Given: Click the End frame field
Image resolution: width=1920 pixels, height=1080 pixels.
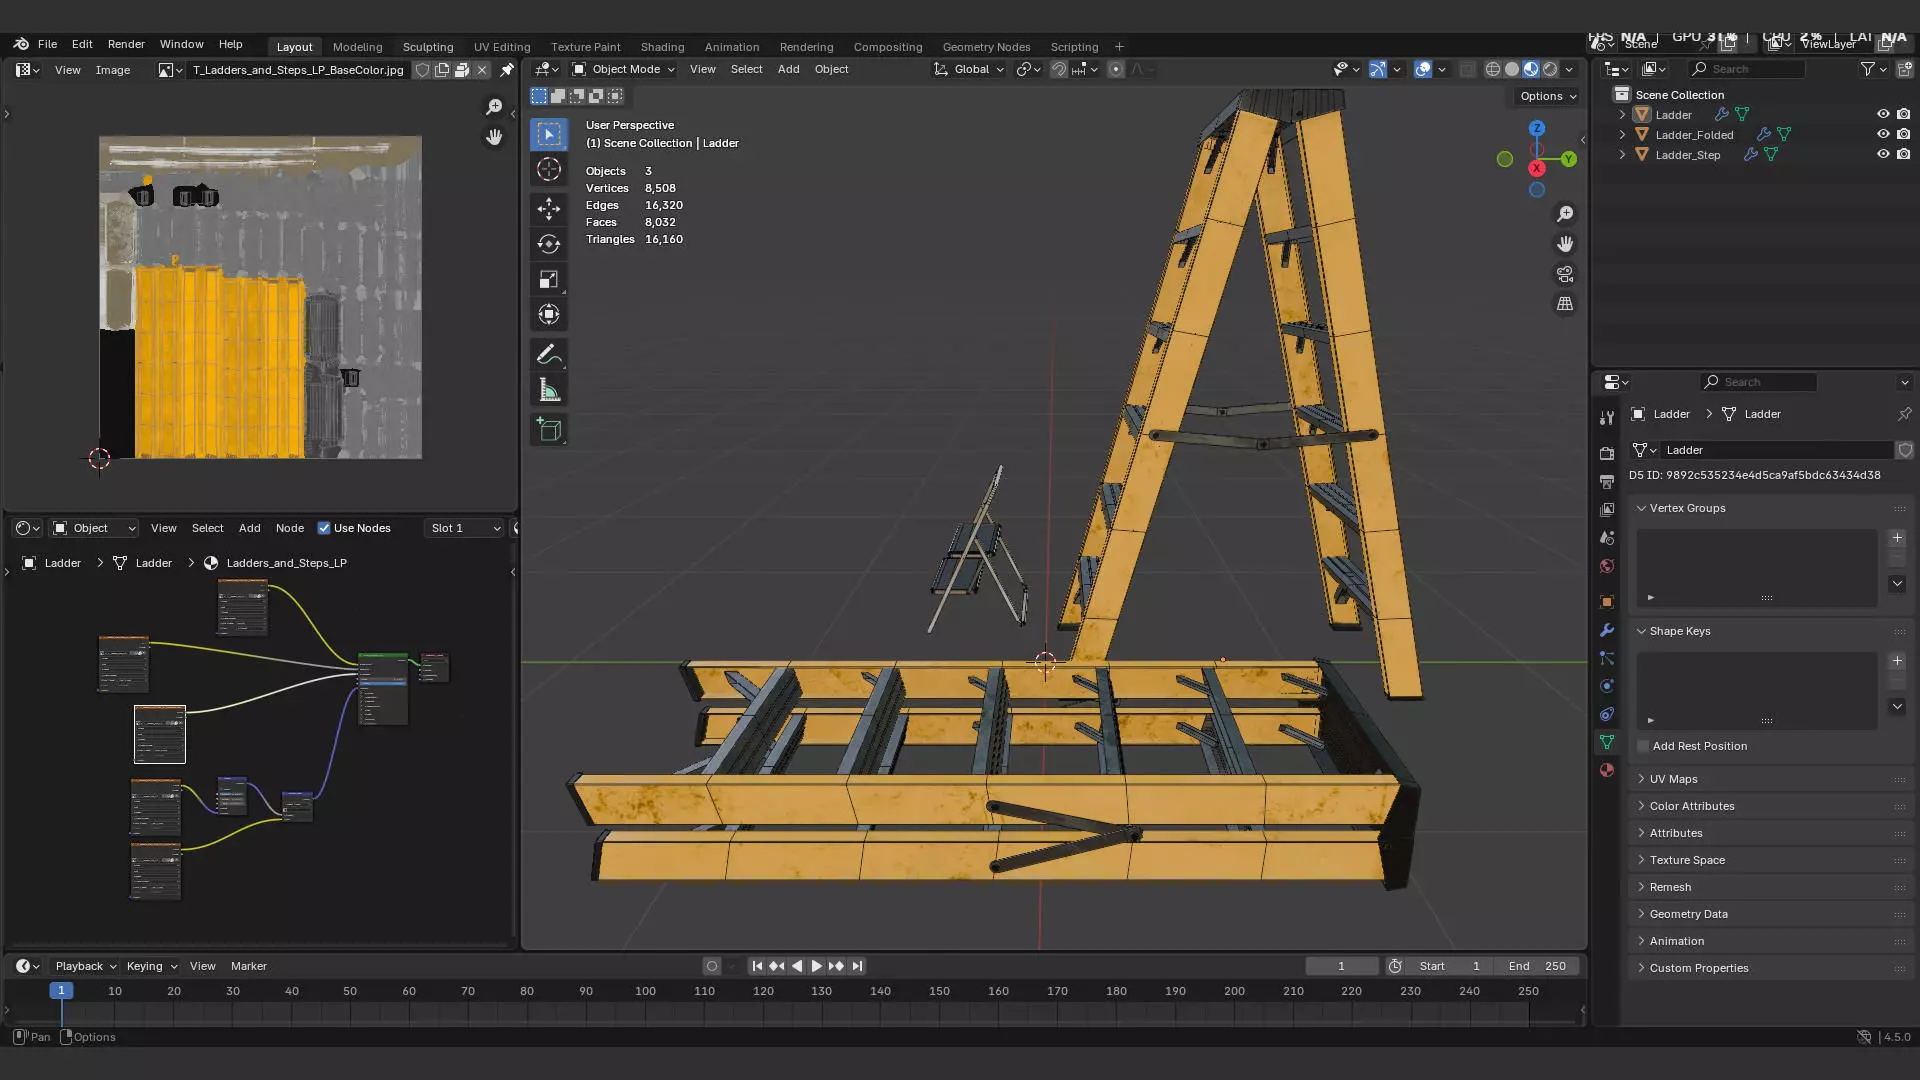Looking at the screenshot, I should pos(1537,966).
